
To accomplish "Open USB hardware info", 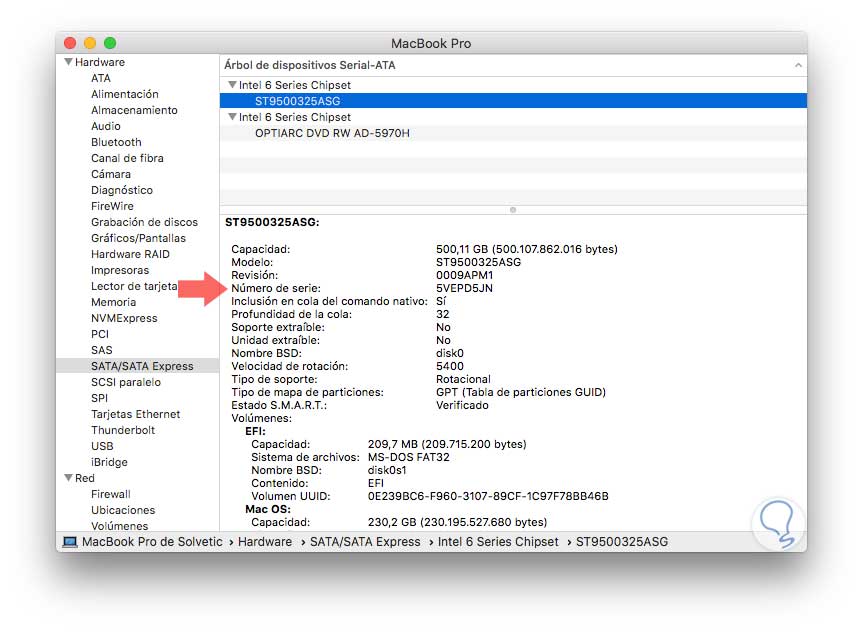I will coord(102,445).
